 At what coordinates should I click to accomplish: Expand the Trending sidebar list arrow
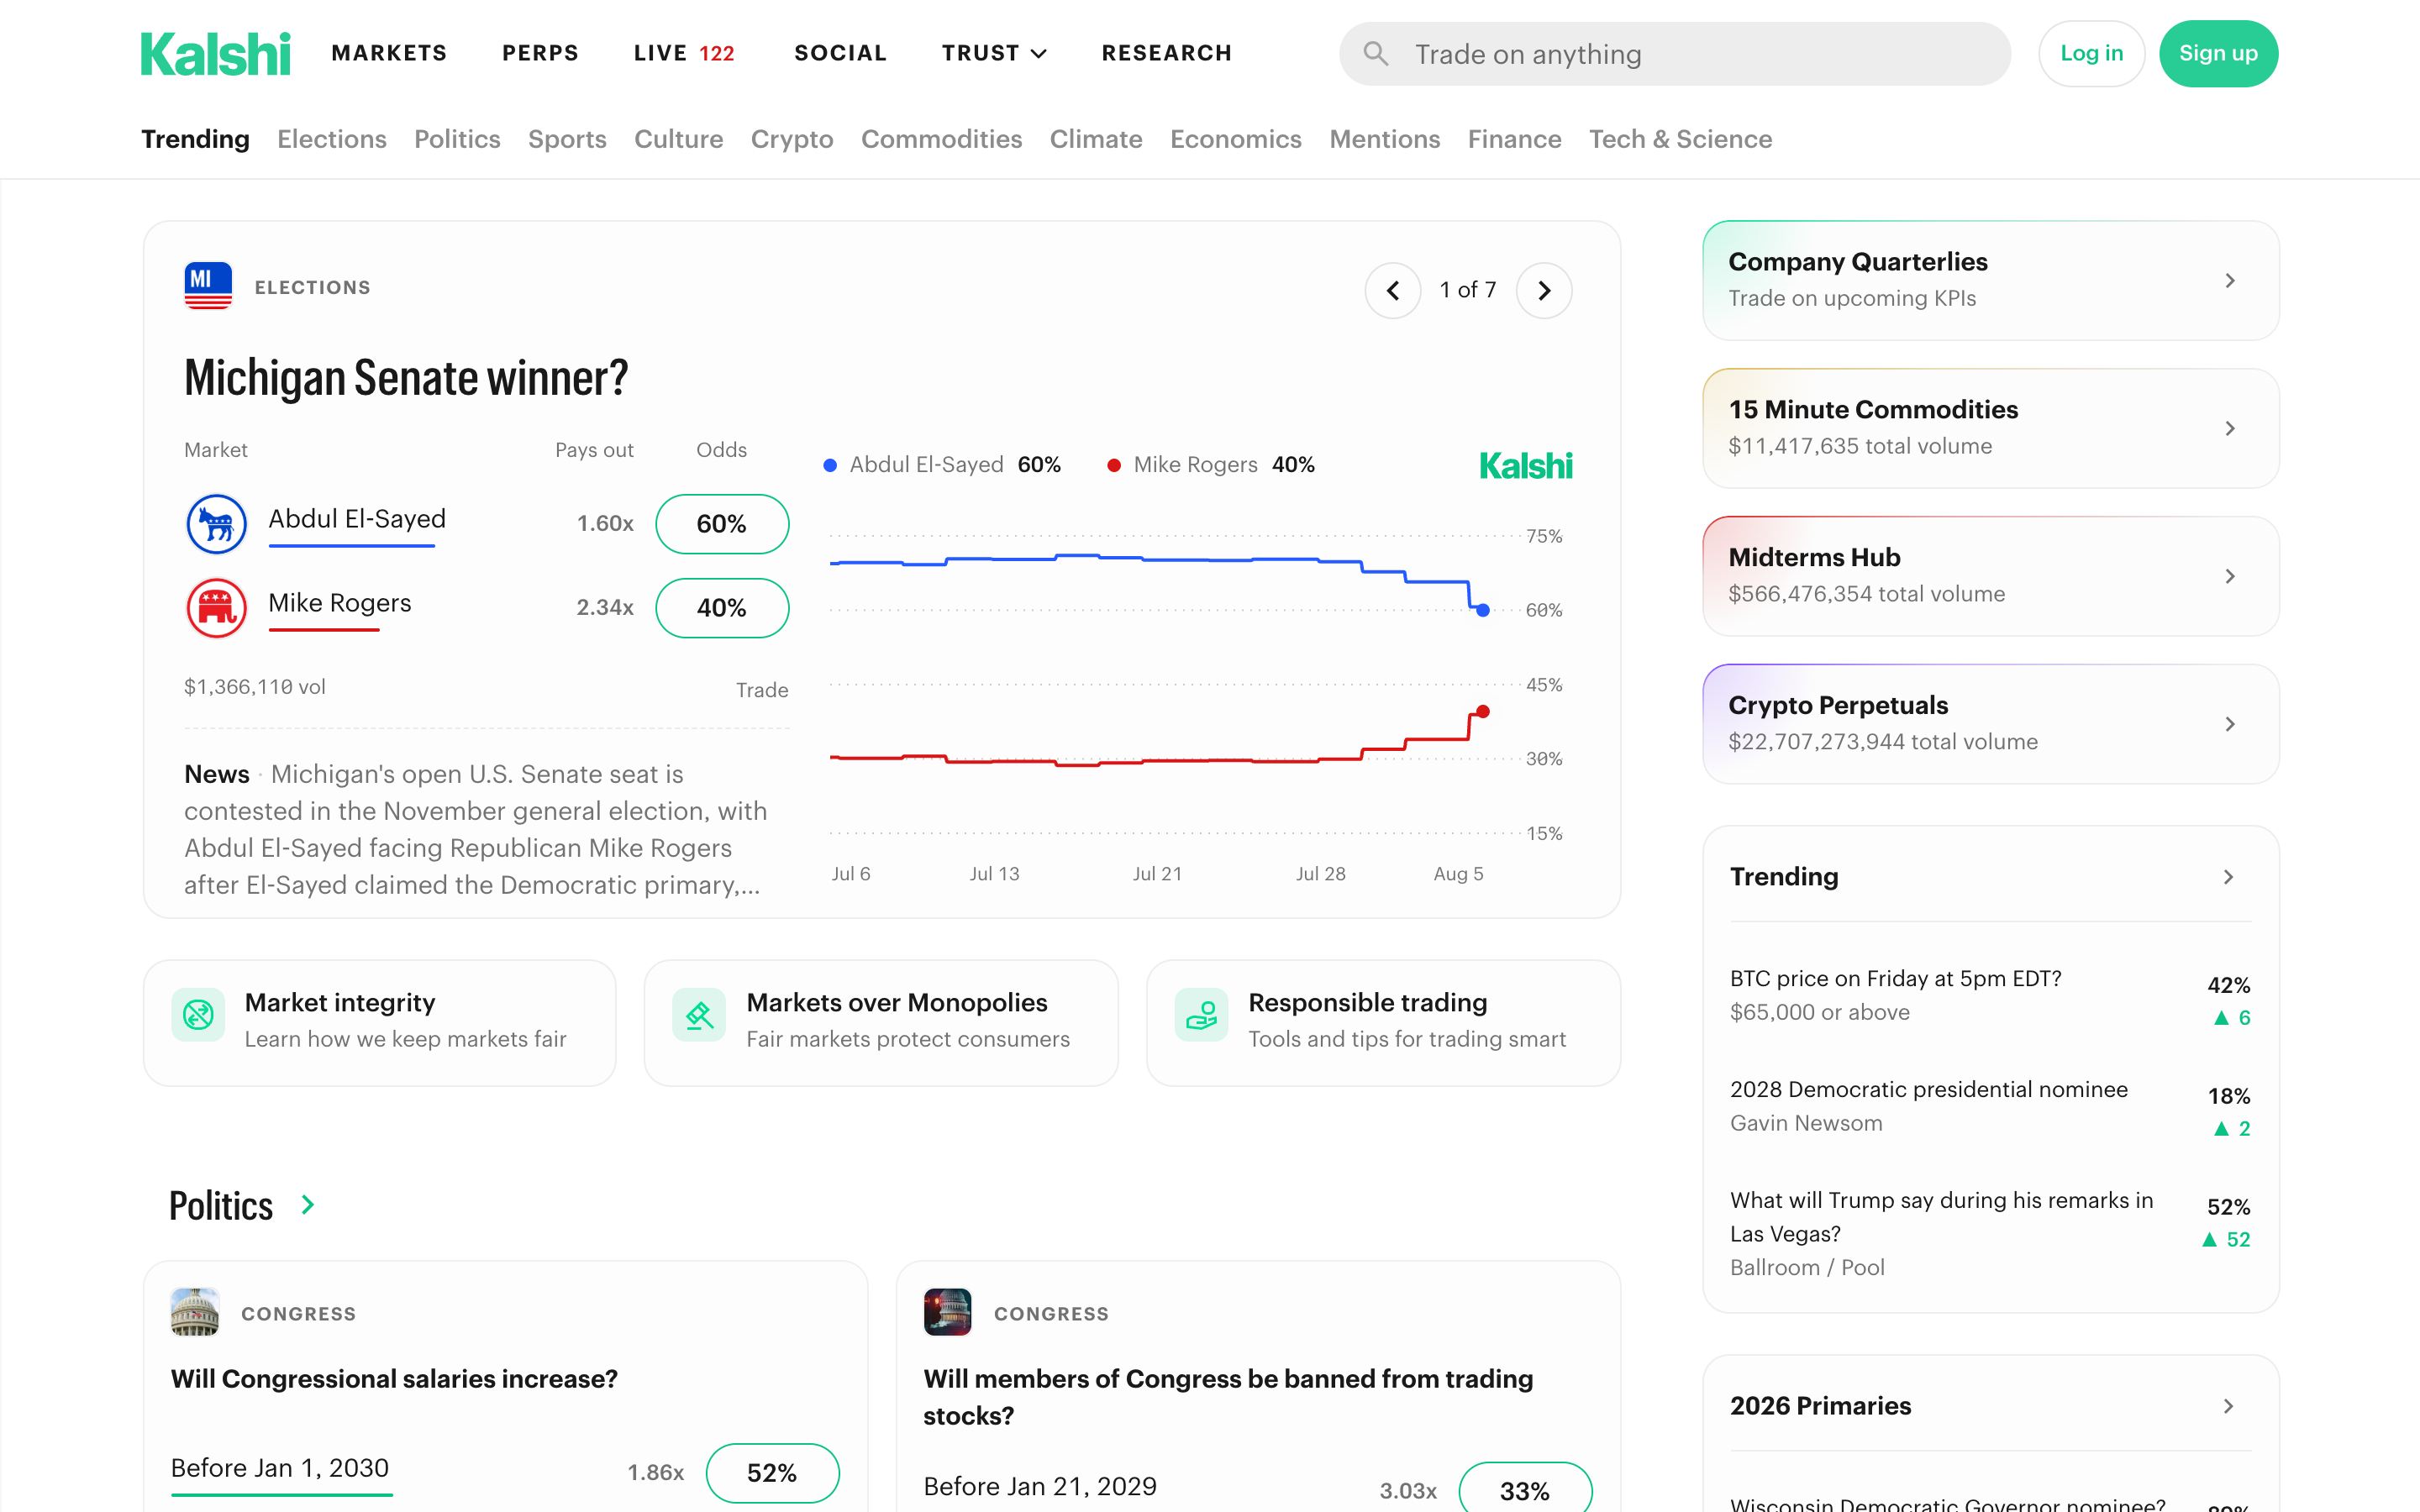(x=2228, y=877)
